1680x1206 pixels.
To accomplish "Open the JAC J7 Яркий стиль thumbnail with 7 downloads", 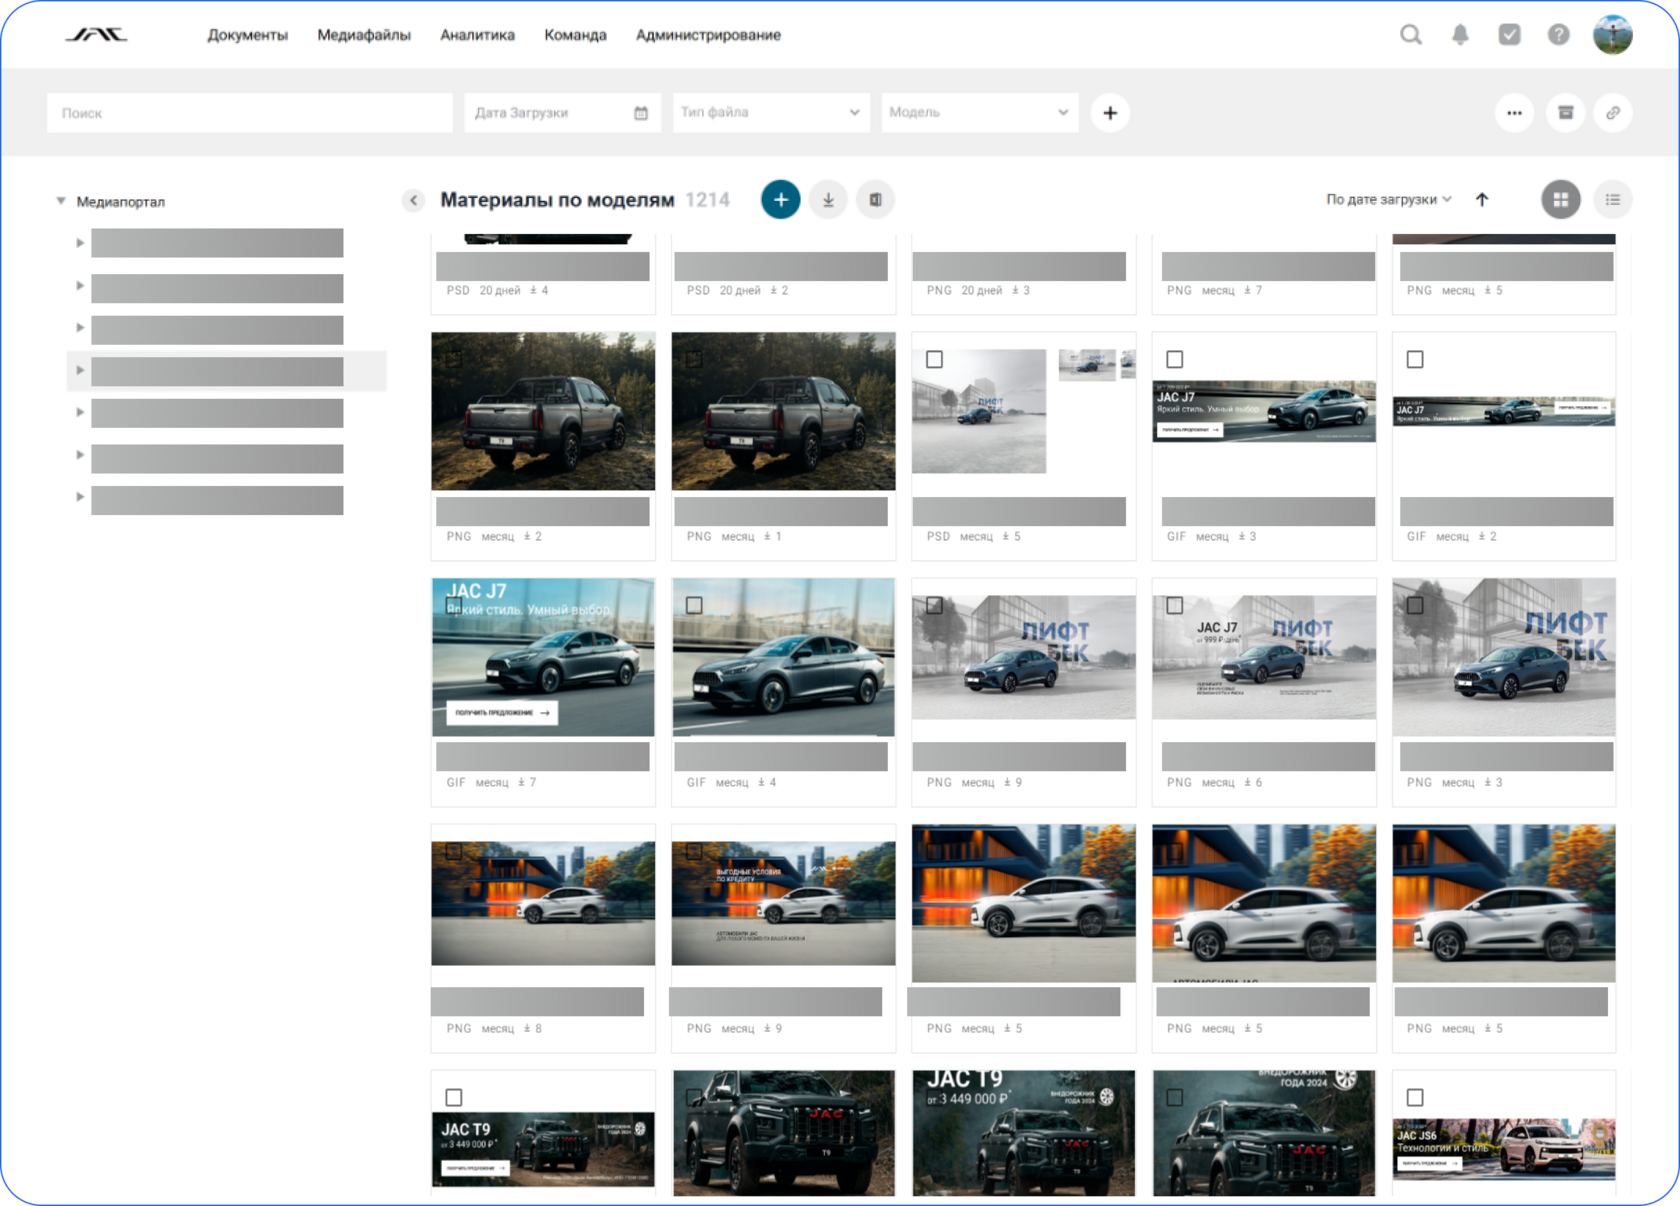I will (543, 657).
